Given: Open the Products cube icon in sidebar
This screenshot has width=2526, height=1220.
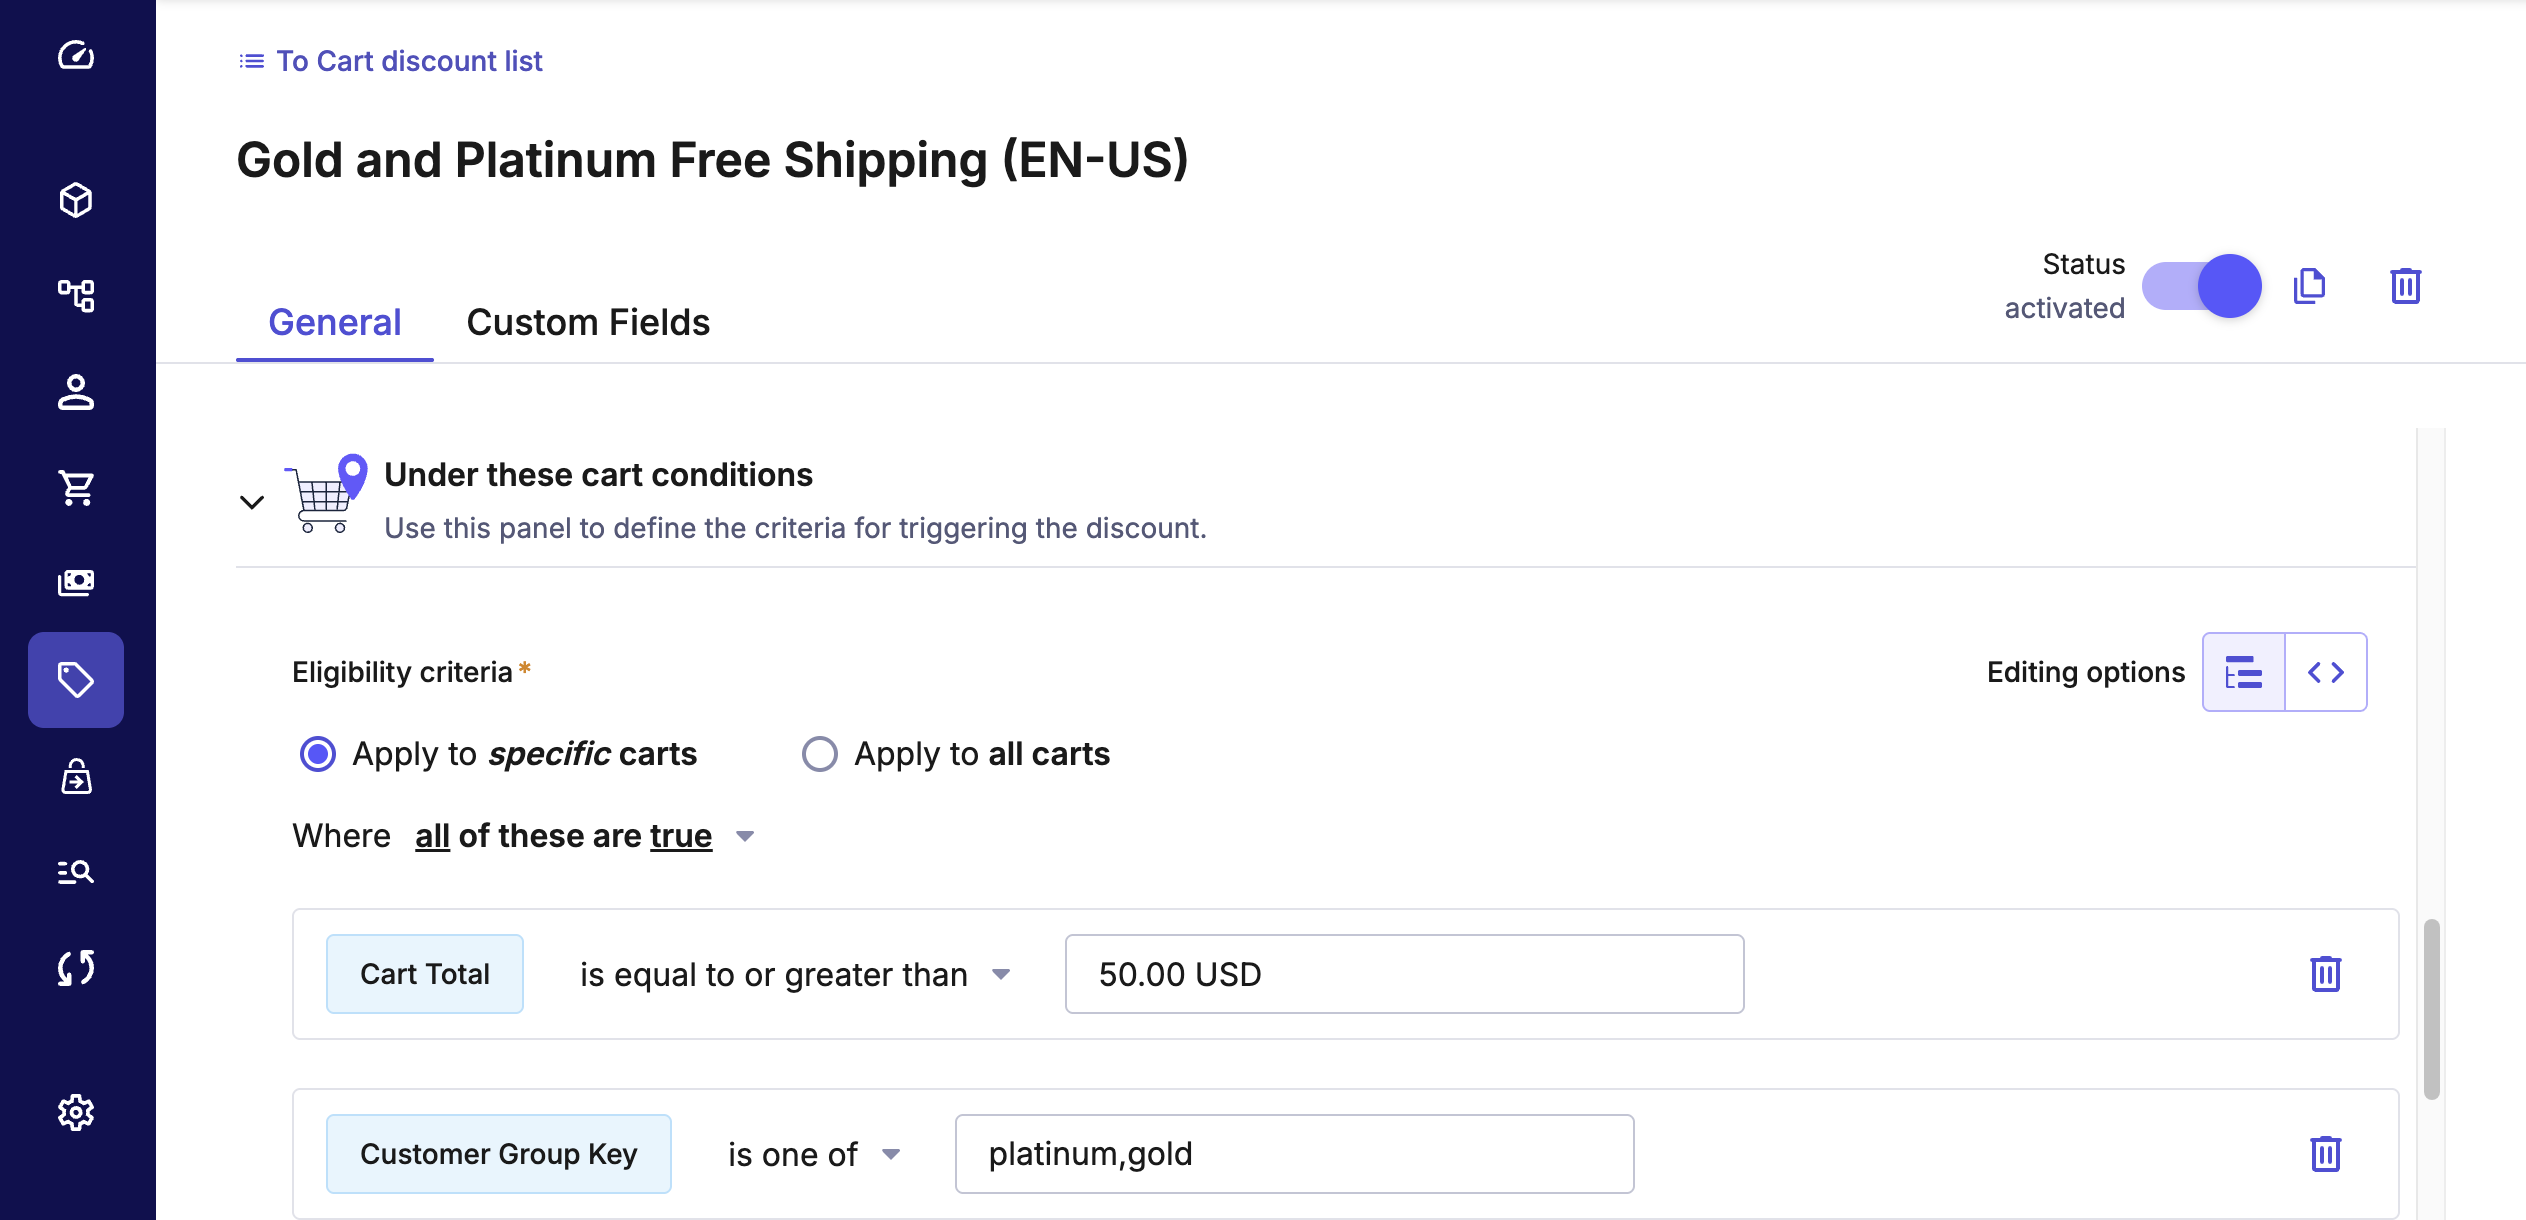Looking at the screenshot, I should click(76, 200).
